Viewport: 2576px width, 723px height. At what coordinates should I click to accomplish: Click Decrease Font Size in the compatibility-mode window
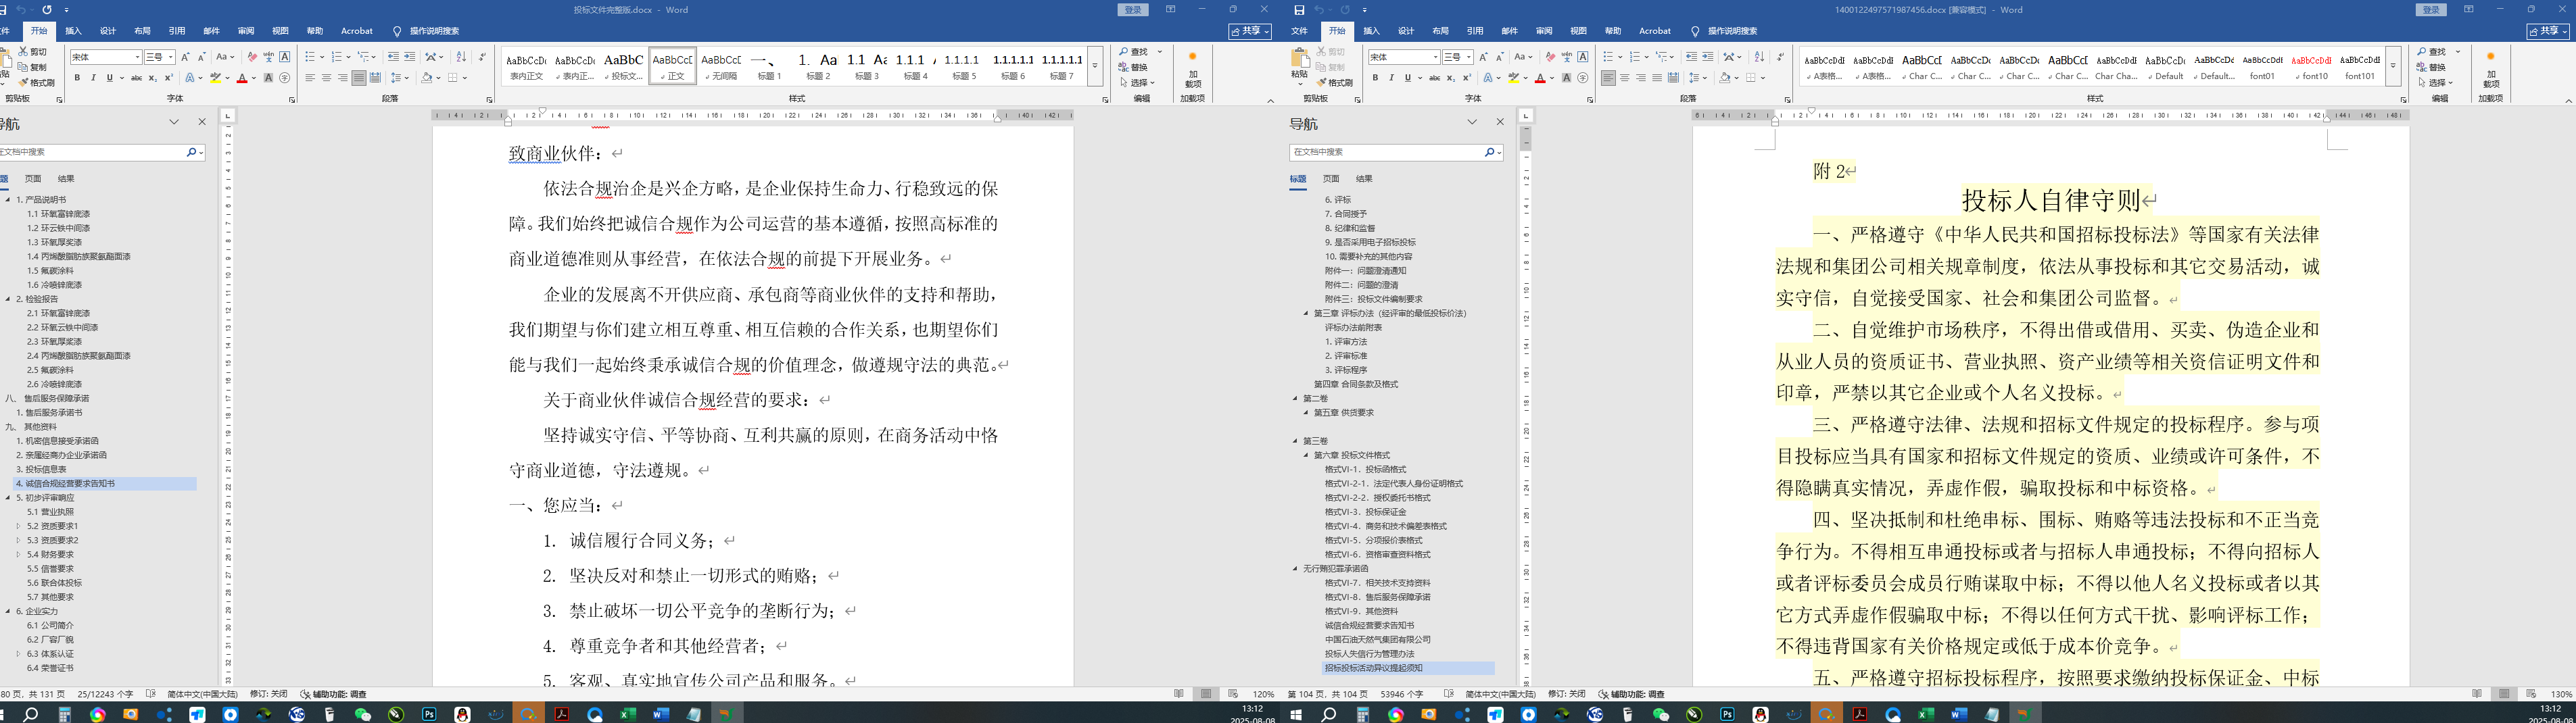[1500, 57]
